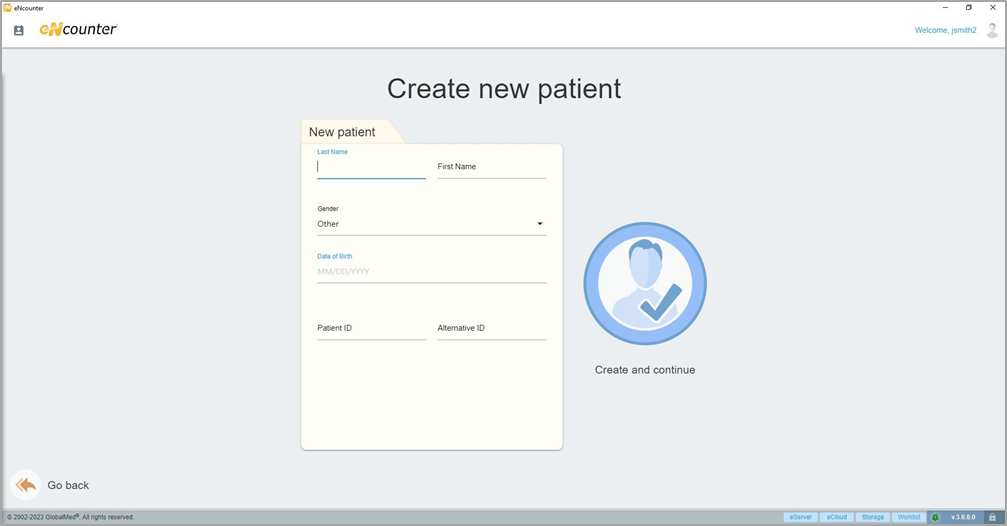1007x526 pixels.
Task: Click the Date of Birth field
Action: (x=431, y=271)
